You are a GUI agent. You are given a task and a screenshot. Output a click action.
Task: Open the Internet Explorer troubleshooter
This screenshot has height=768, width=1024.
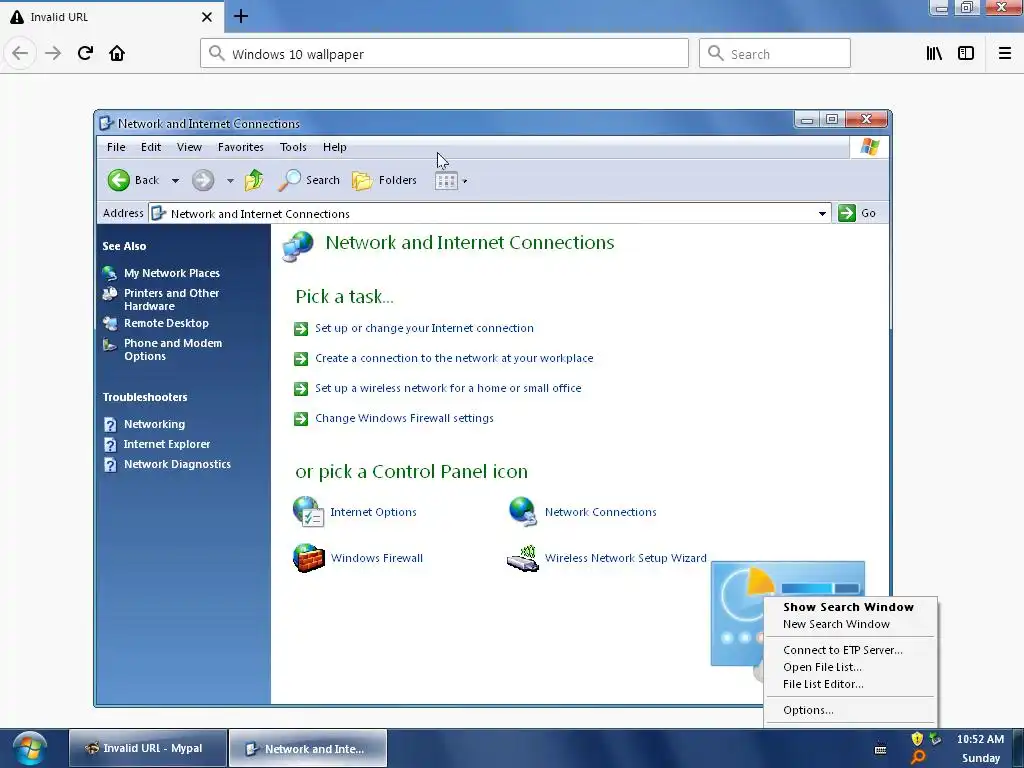pyautogui.click(x=167, y=444)
